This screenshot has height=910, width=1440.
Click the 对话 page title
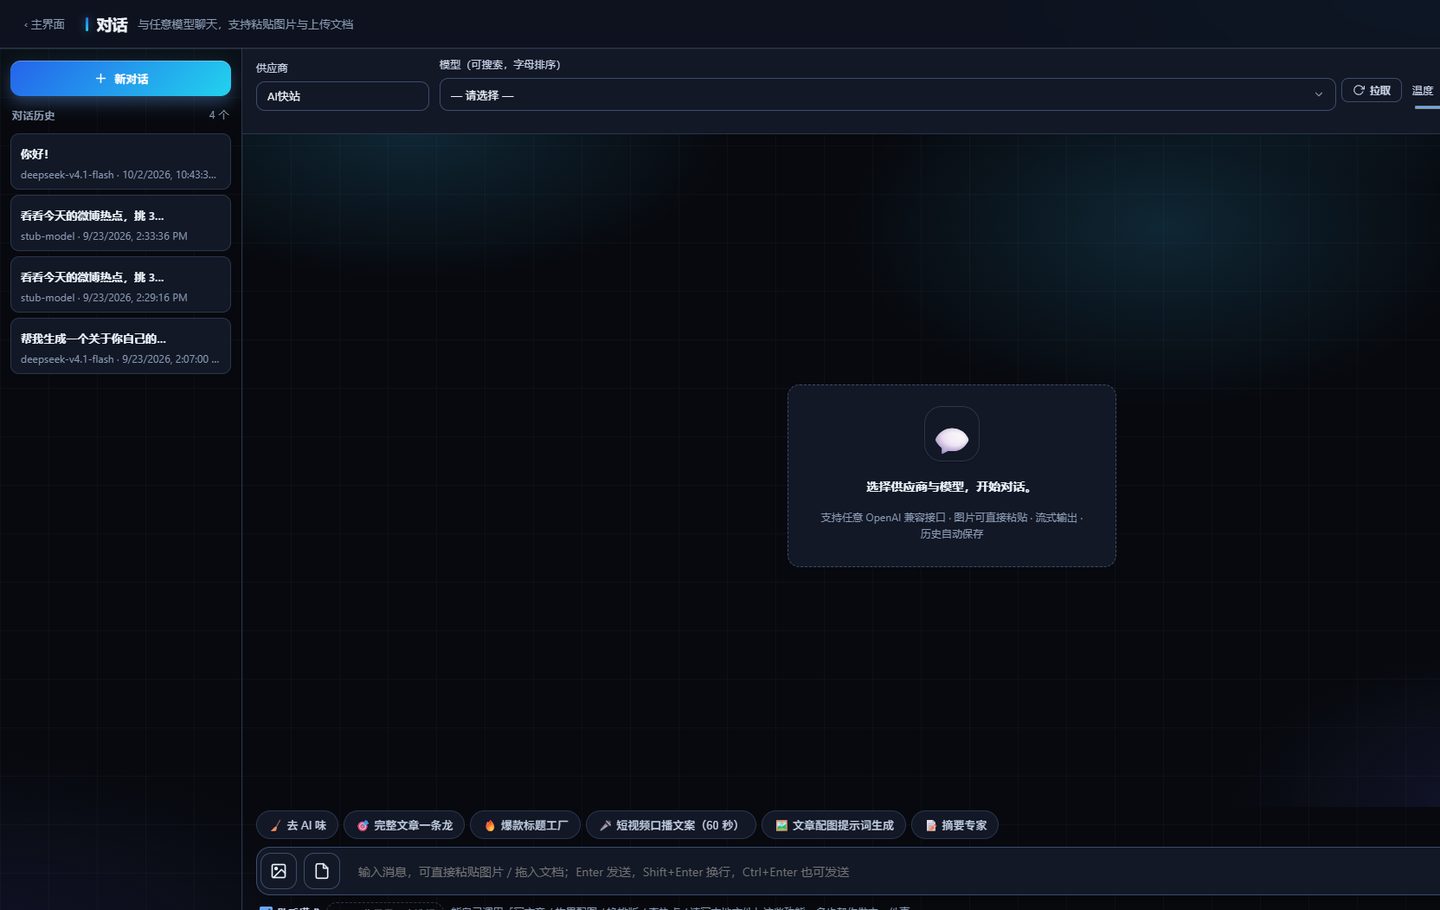tap(112, 25)
